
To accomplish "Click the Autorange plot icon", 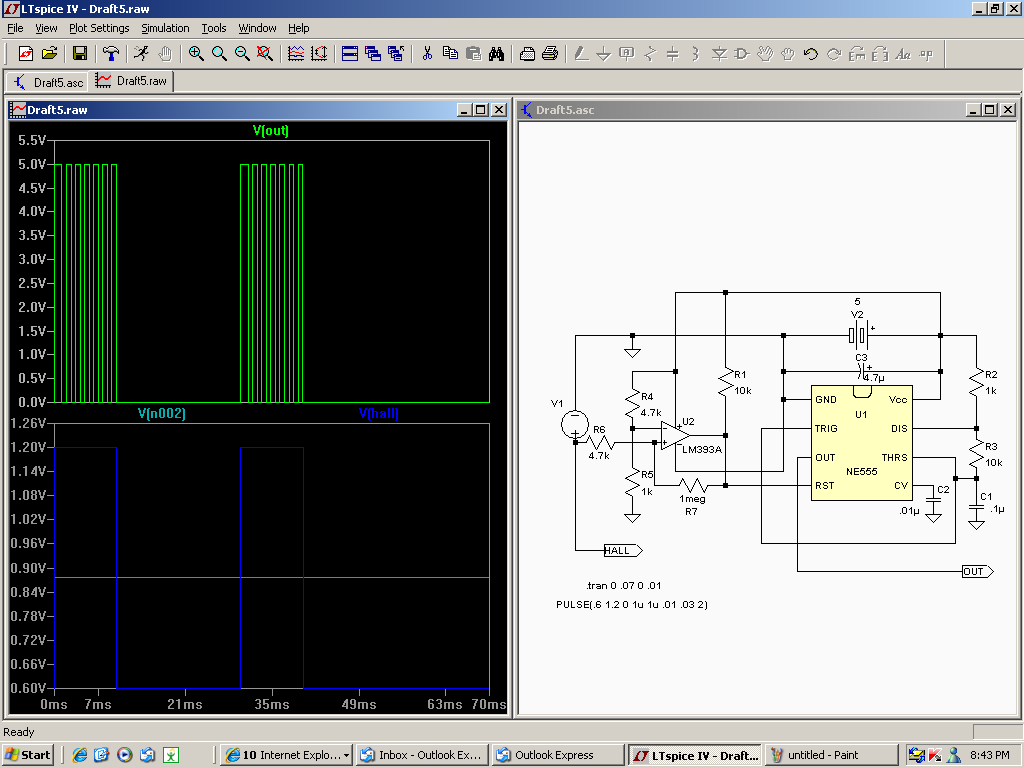I will point(319,54).
